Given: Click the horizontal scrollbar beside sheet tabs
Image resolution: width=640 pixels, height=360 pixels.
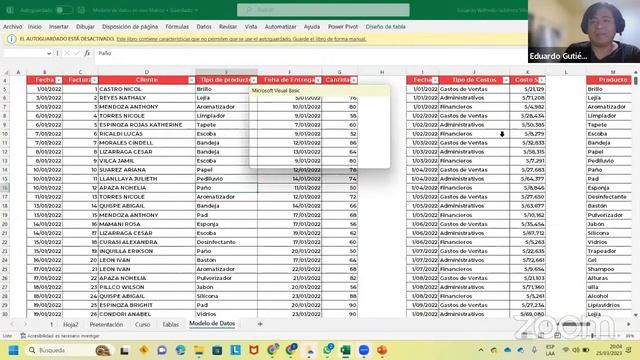Looking at the screenshot, I should 576,324.
